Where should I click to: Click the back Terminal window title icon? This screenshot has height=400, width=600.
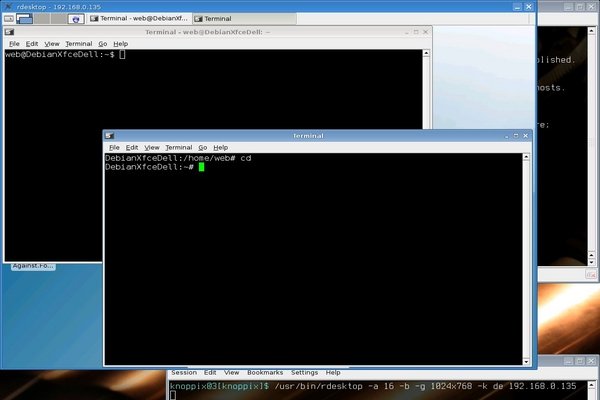[x=10, y=32]
